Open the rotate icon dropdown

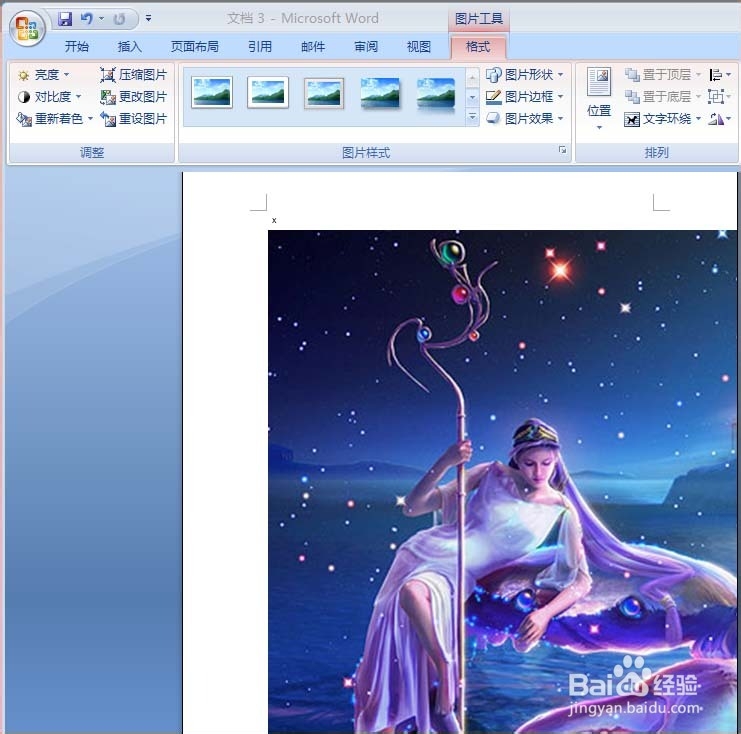coord(720,119)
